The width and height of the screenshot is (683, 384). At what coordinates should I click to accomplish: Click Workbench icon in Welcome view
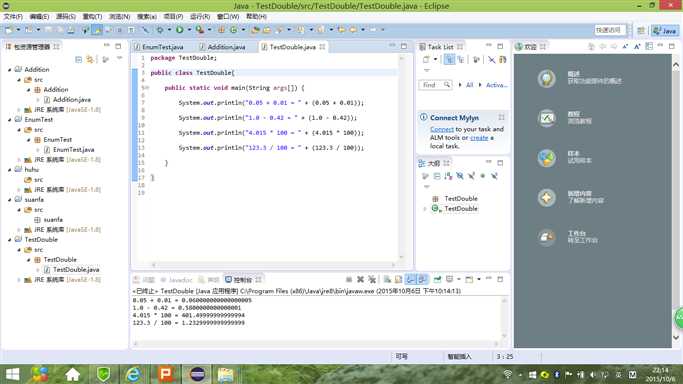pos(546,237)
